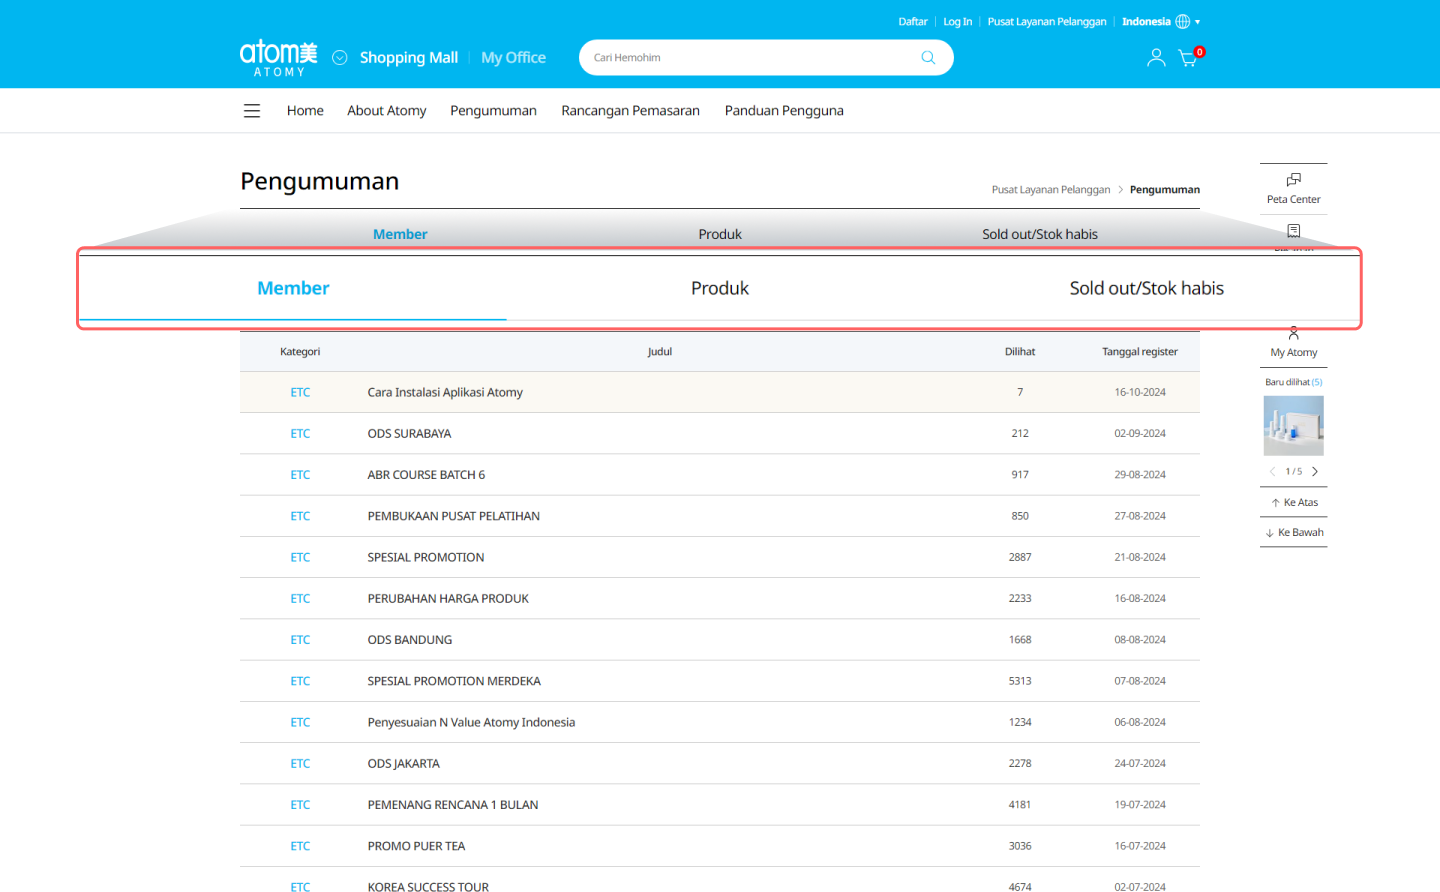The height and width of the screenshot is (892, 1440).
Task: Open the user account icon
Action: pos(1156,58)
